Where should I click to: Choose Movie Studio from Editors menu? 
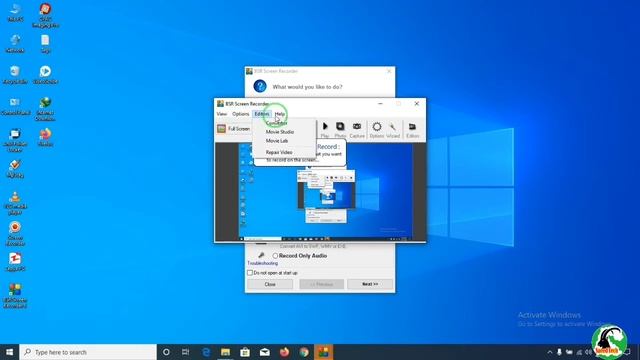tap(280, 132)
